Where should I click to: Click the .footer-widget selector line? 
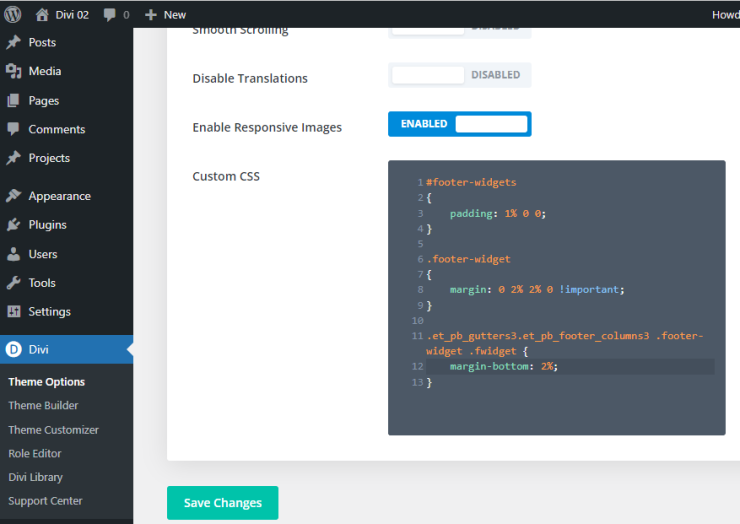(469, 259)
